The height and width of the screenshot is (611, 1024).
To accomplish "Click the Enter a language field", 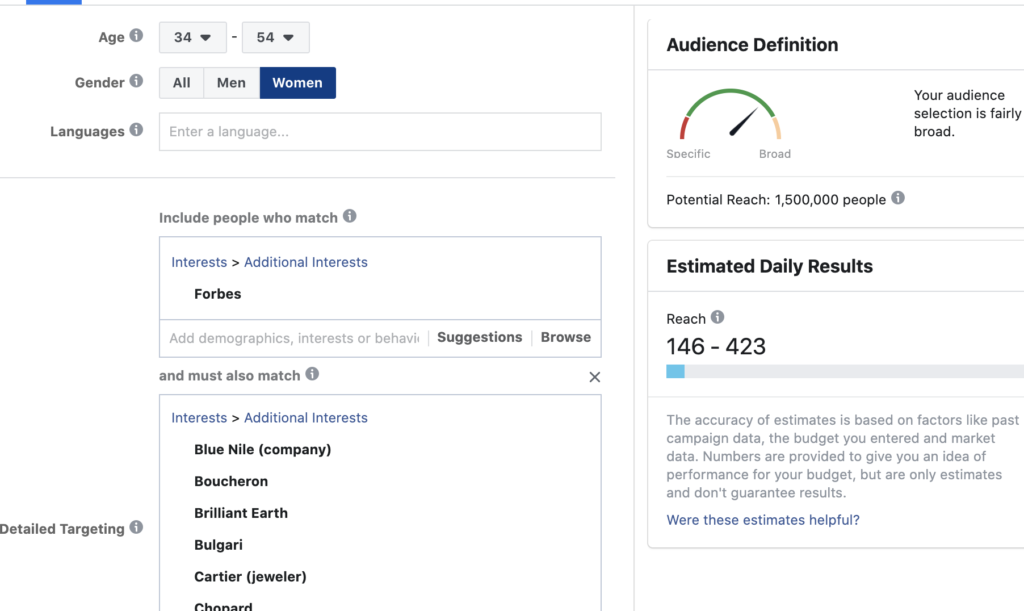I will click(380, 132).
